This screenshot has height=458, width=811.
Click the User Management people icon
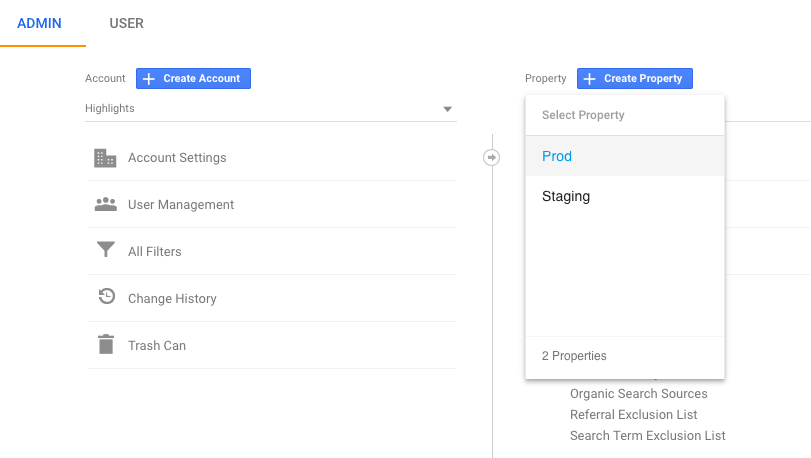click(105, 204)
